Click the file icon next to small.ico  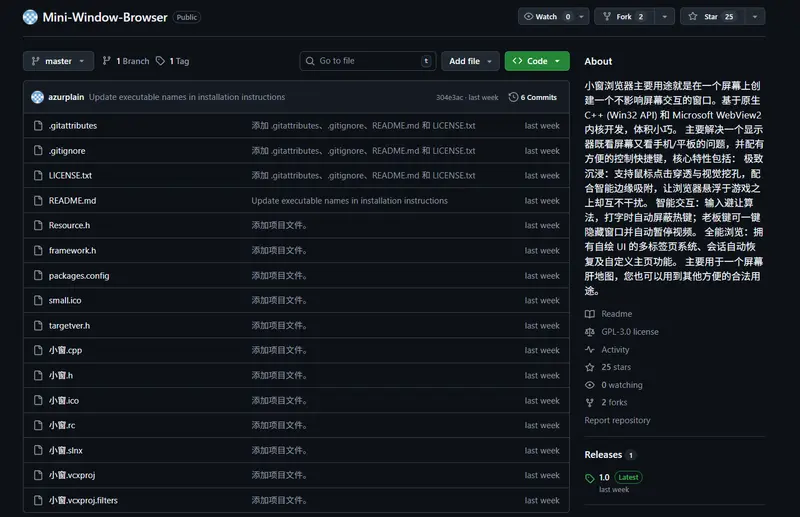pyautogui.click(x=38, y=301)
